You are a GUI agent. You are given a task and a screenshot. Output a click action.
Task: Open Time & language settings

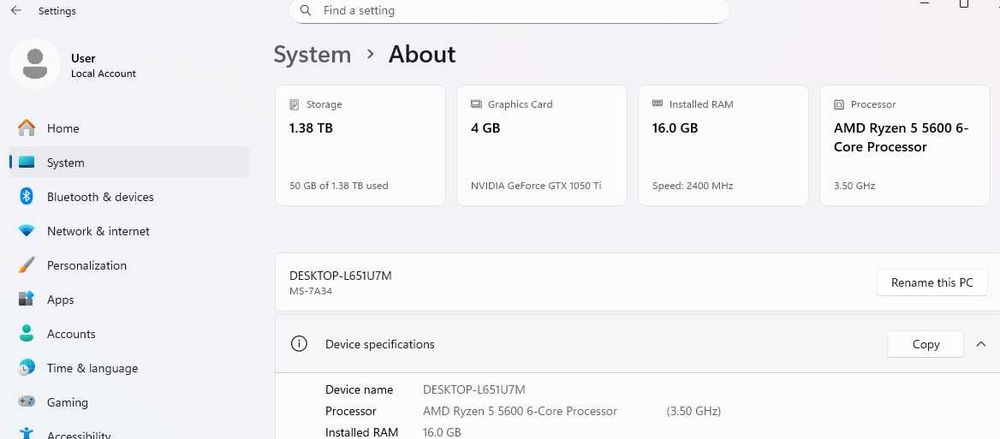129,368
